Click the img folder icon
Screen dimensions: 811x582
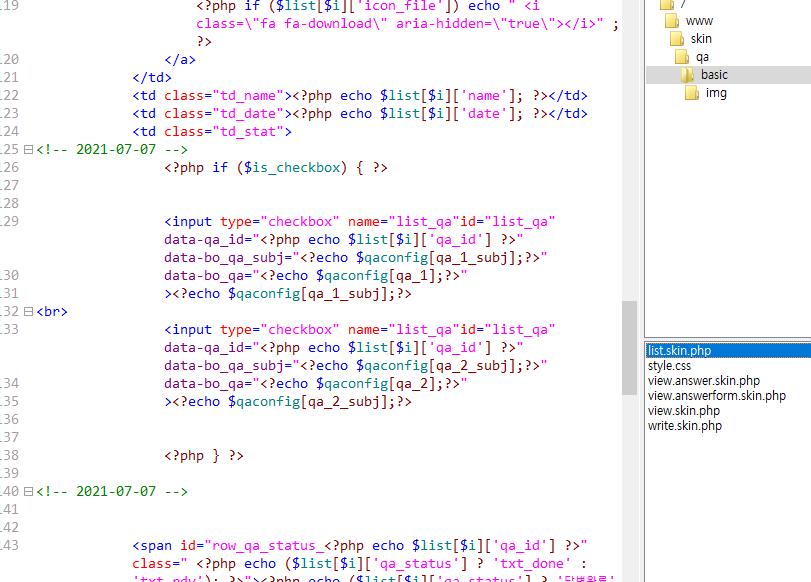[x=692, y=93]
